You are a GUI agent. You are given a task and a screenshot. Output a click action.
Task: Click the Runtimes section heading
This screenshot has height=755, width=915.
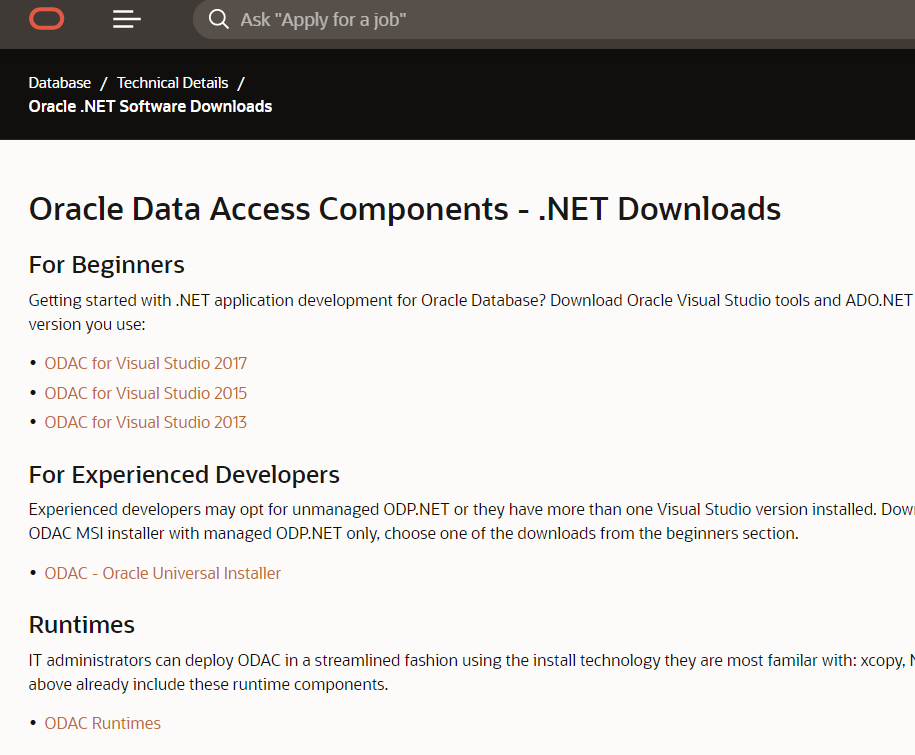click(x=81, y=624)
